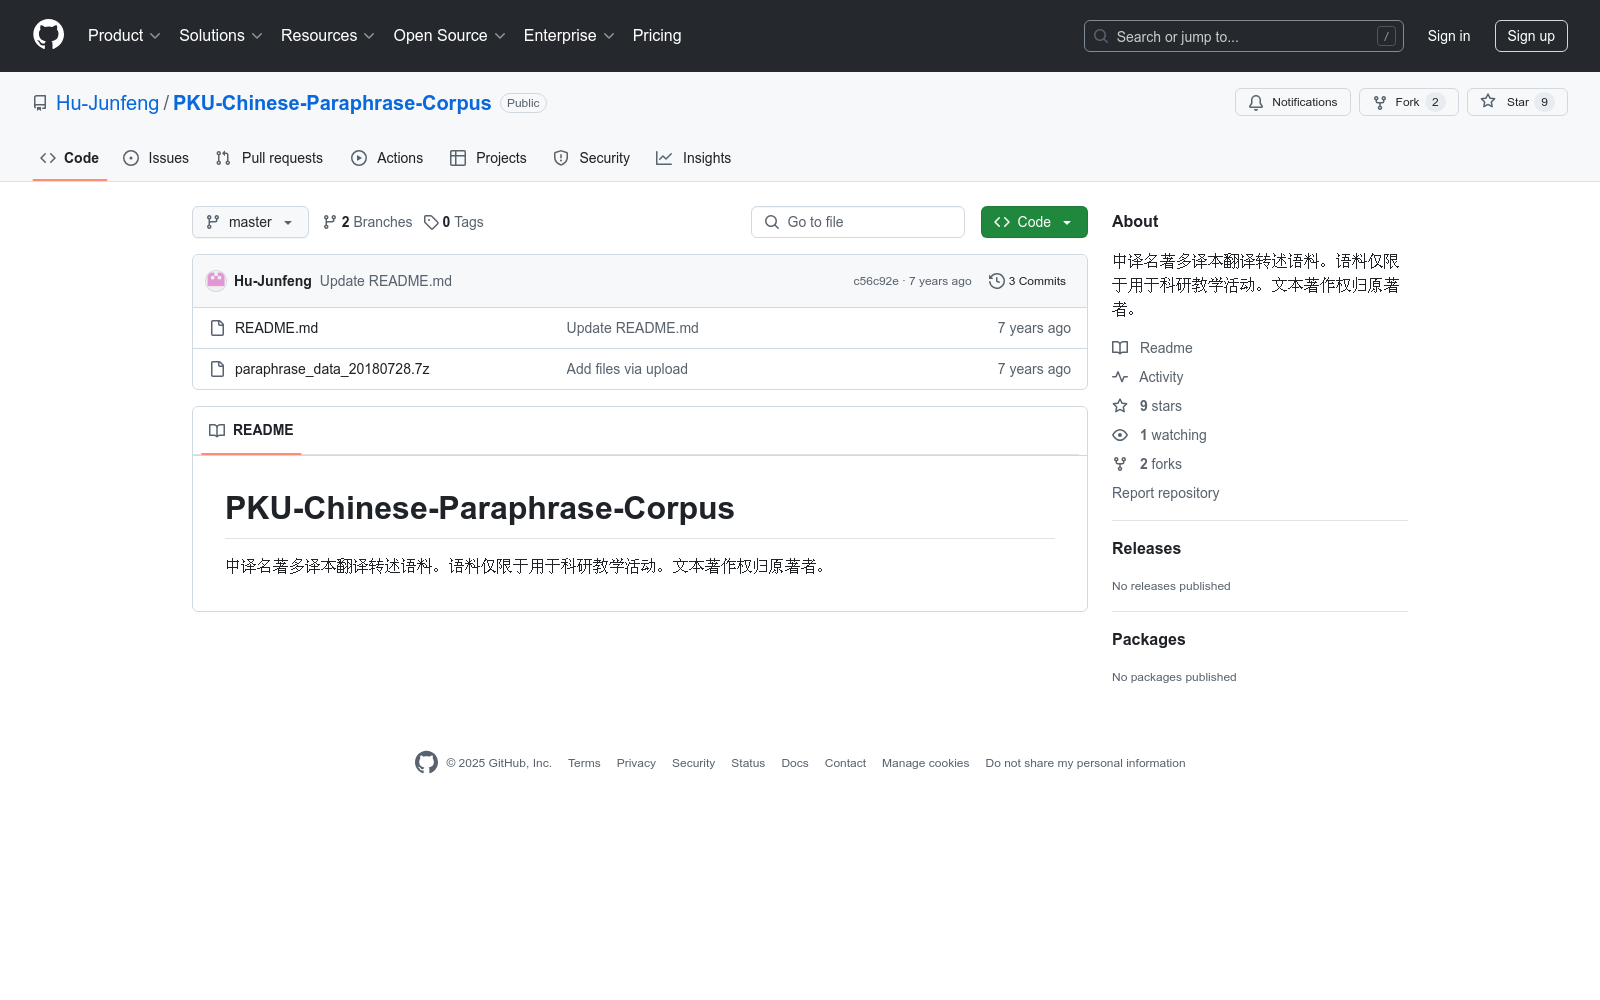View the 2 Branches link
Image resolution: width=1600 pixels, height=1000 pixels.
coord(367,222)
